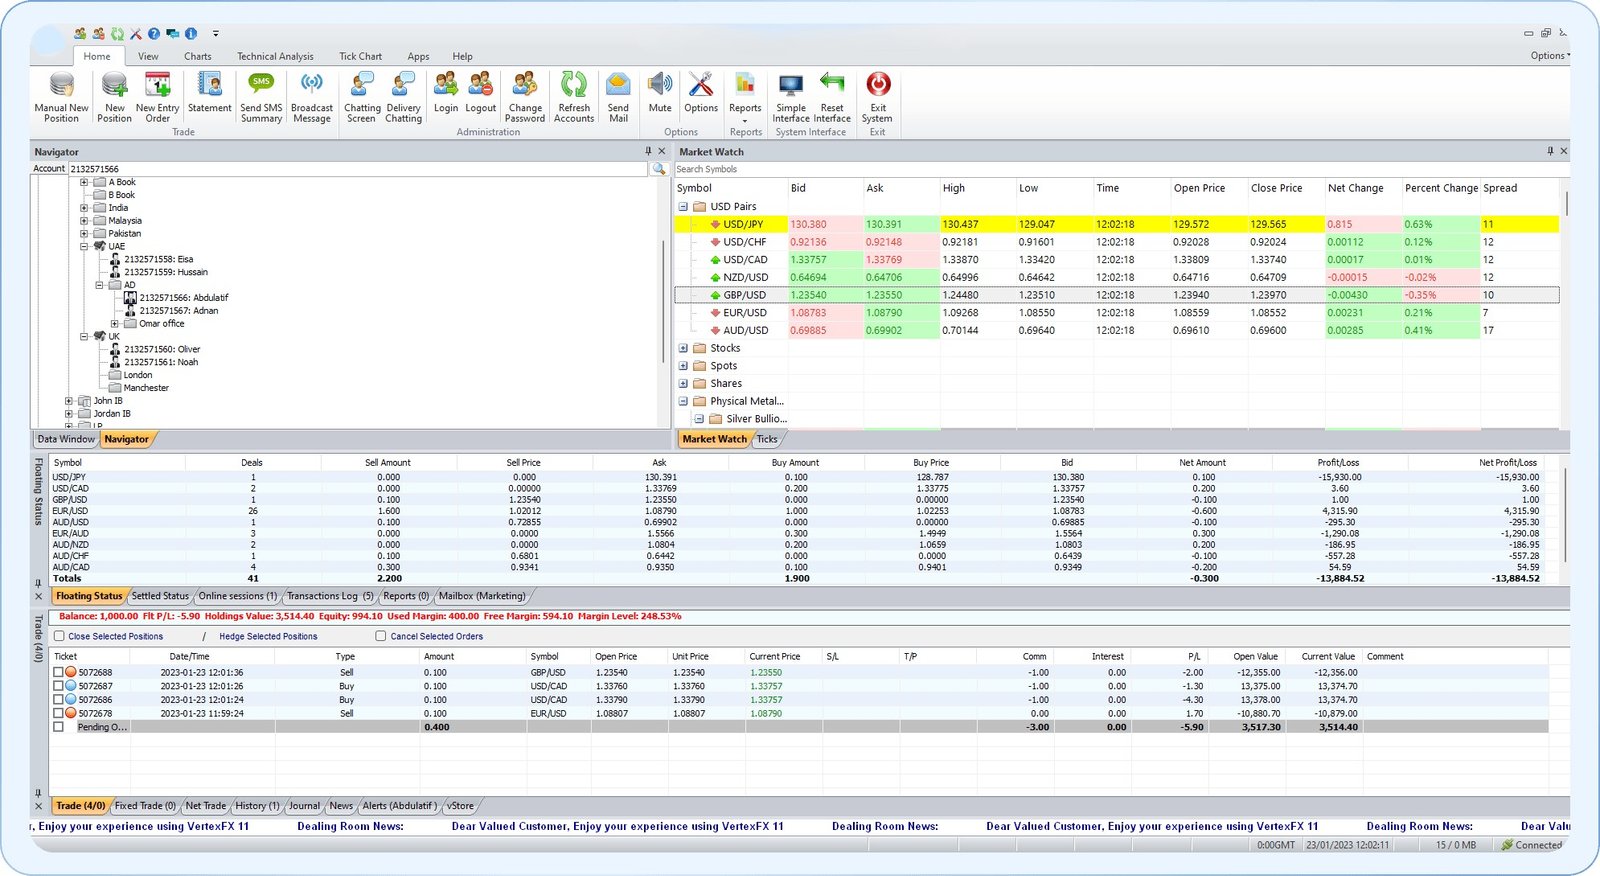Switch to the Technical Analysis ribbon tab

[x=275, y=57]
